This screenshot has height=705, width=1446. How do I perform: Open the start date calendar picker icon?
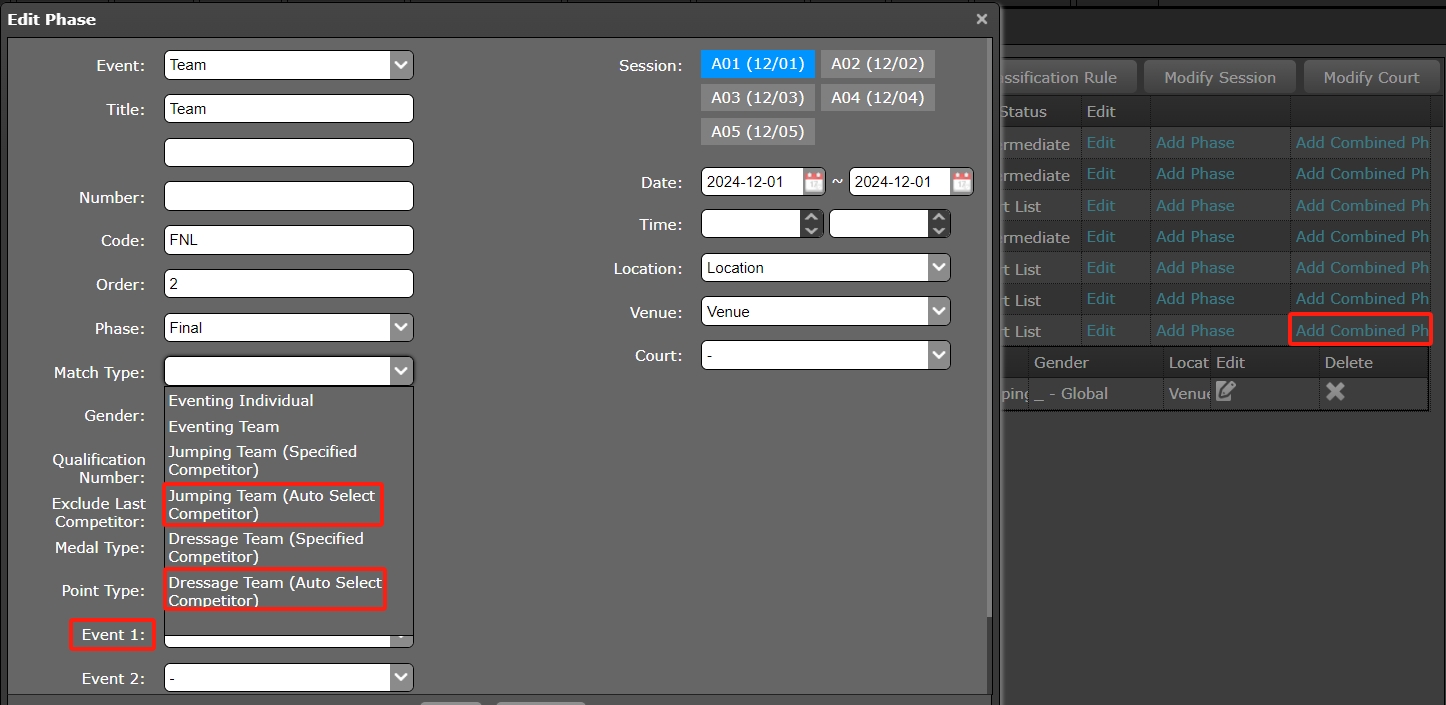tap(814, 182)
